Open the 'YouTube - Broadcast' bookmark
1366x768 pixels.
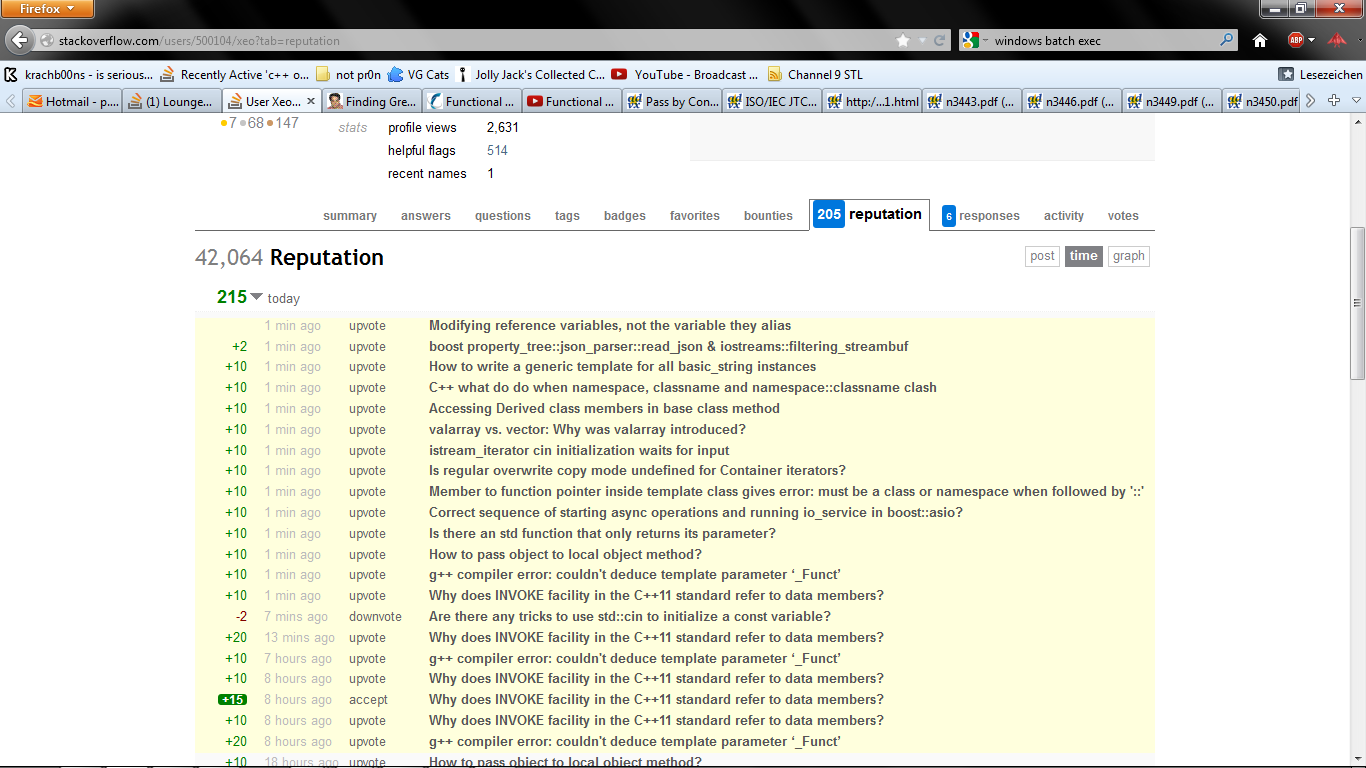click(x=685, y=75)
